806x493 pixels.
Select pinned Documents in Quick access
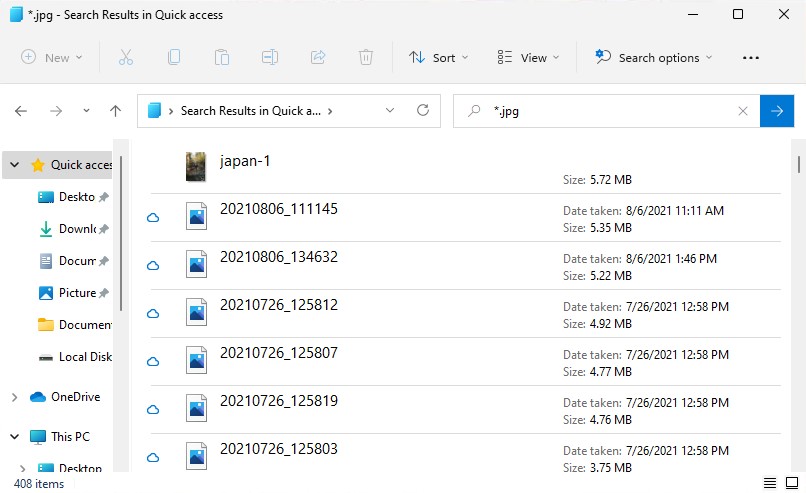point(74,261)
